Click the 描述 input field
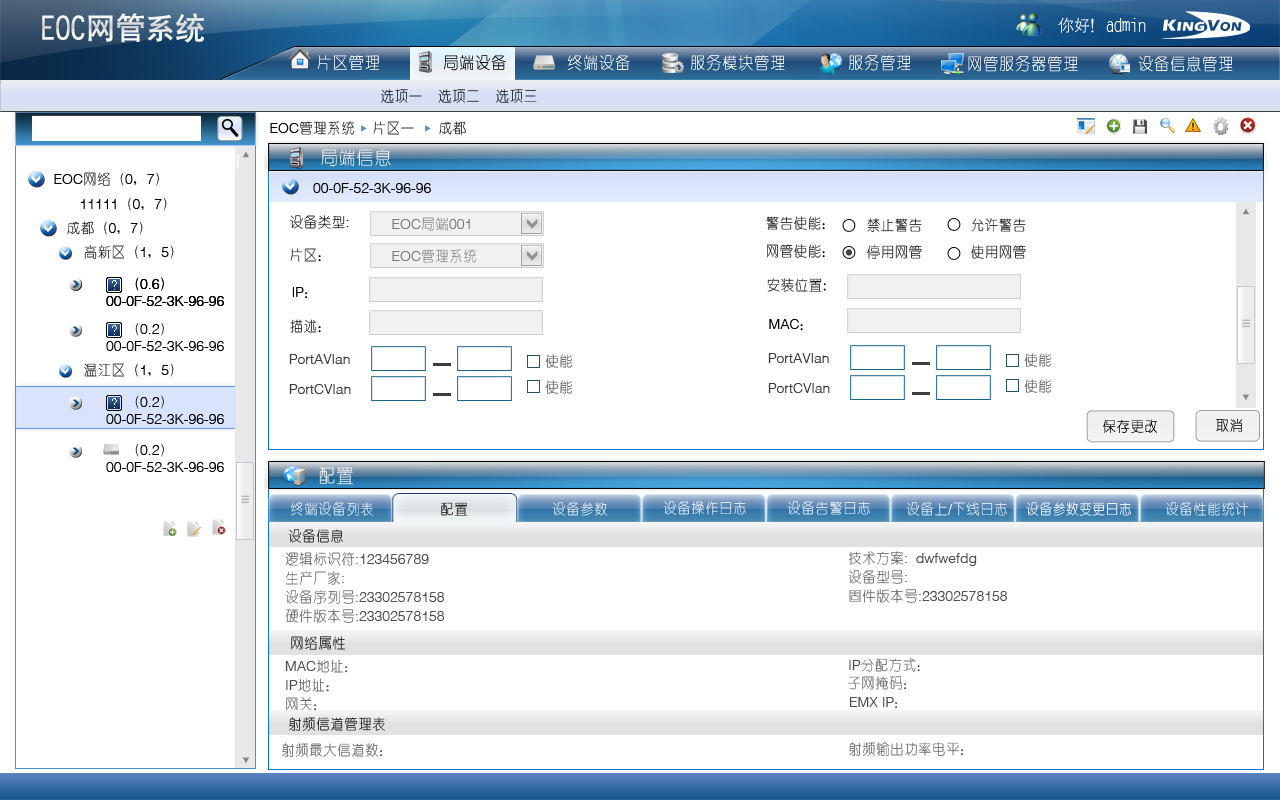 point(456,322)
